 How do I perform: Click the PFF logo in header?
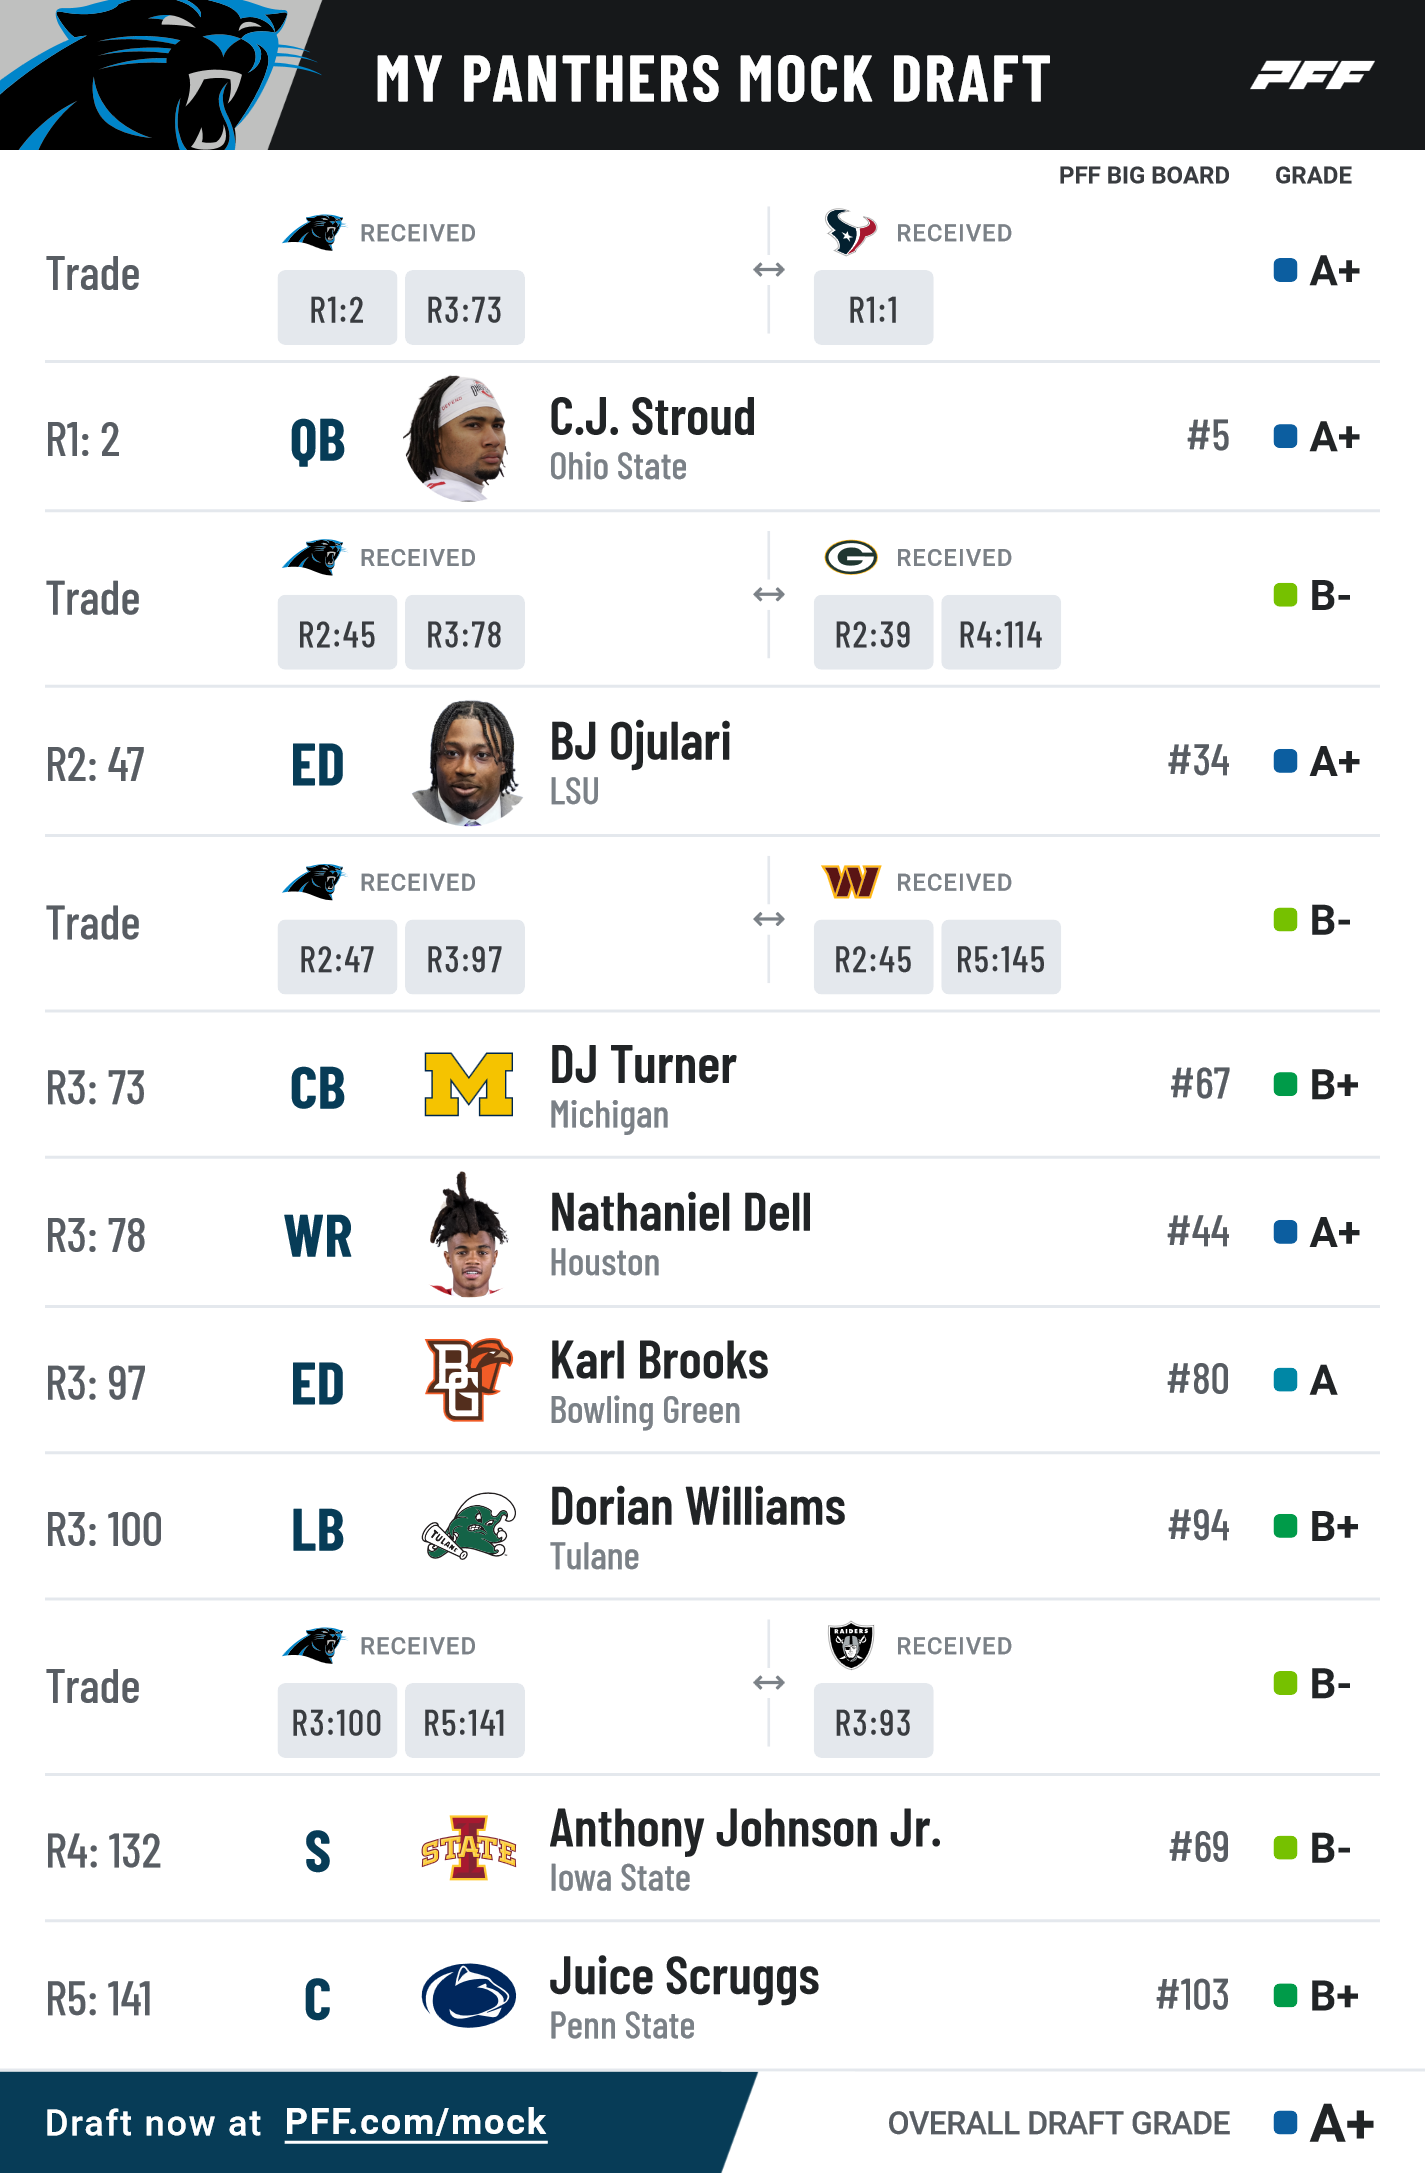tap(1312, 75)
